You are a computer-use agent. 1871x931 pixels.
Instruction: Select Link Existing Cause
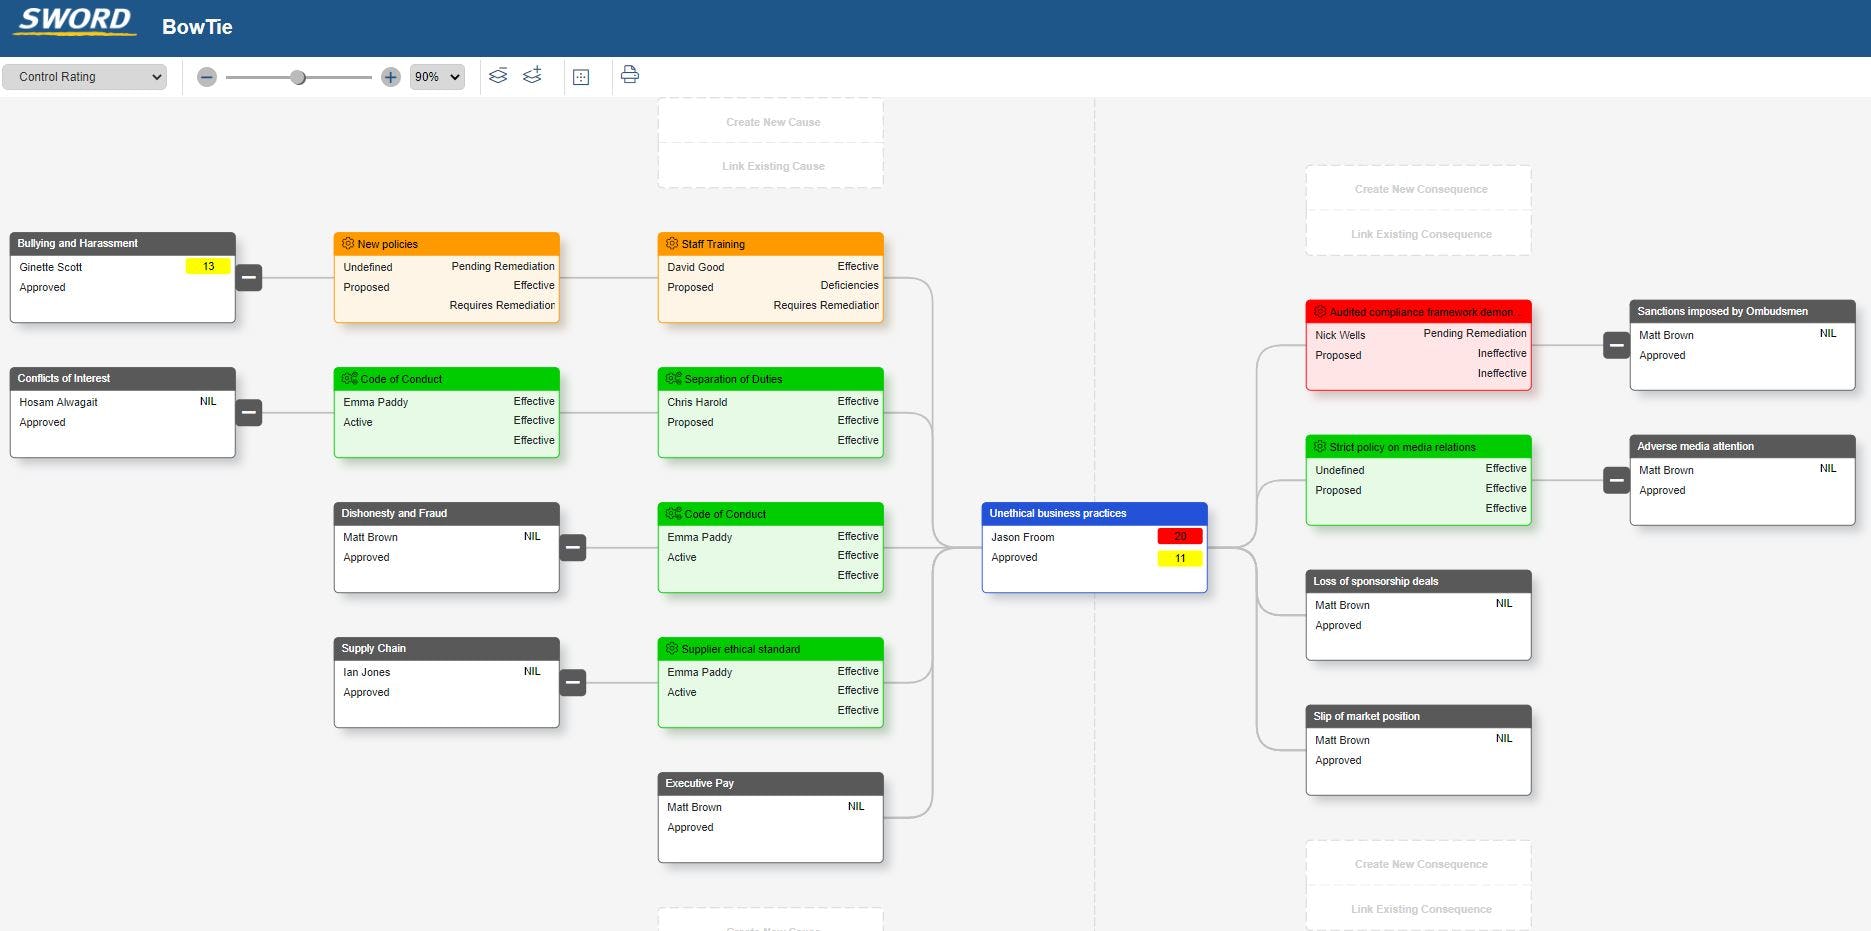click(x=770, y=165)
